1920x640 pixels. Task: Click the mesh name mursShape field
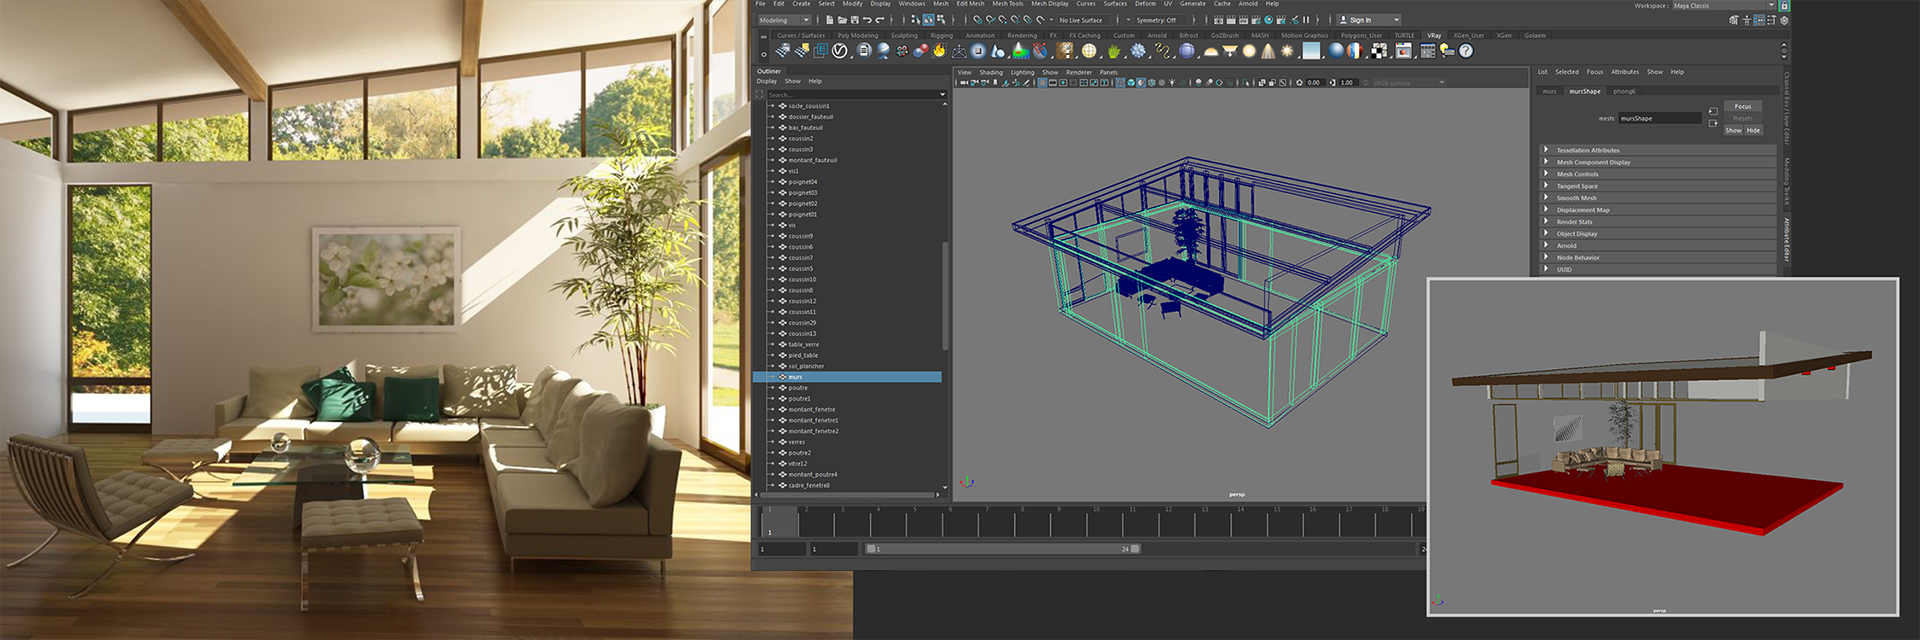coord(1660,118)
